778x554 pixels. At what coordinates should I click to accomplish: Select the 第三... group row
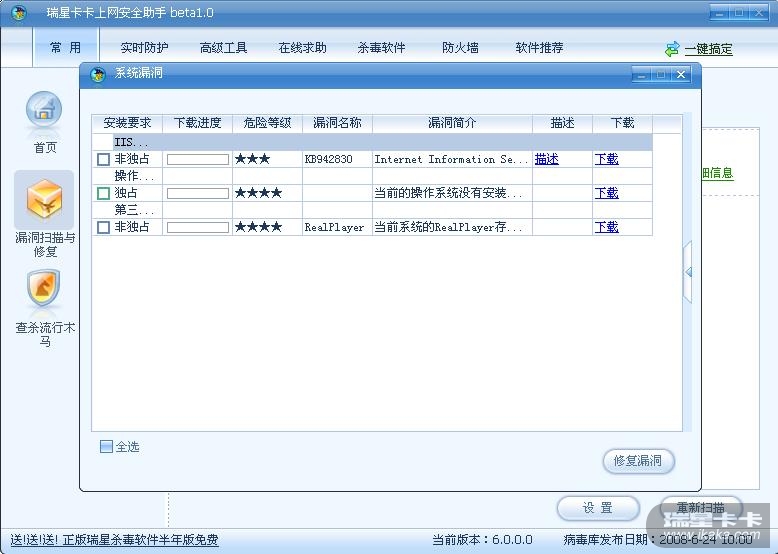tap(372, 210)
